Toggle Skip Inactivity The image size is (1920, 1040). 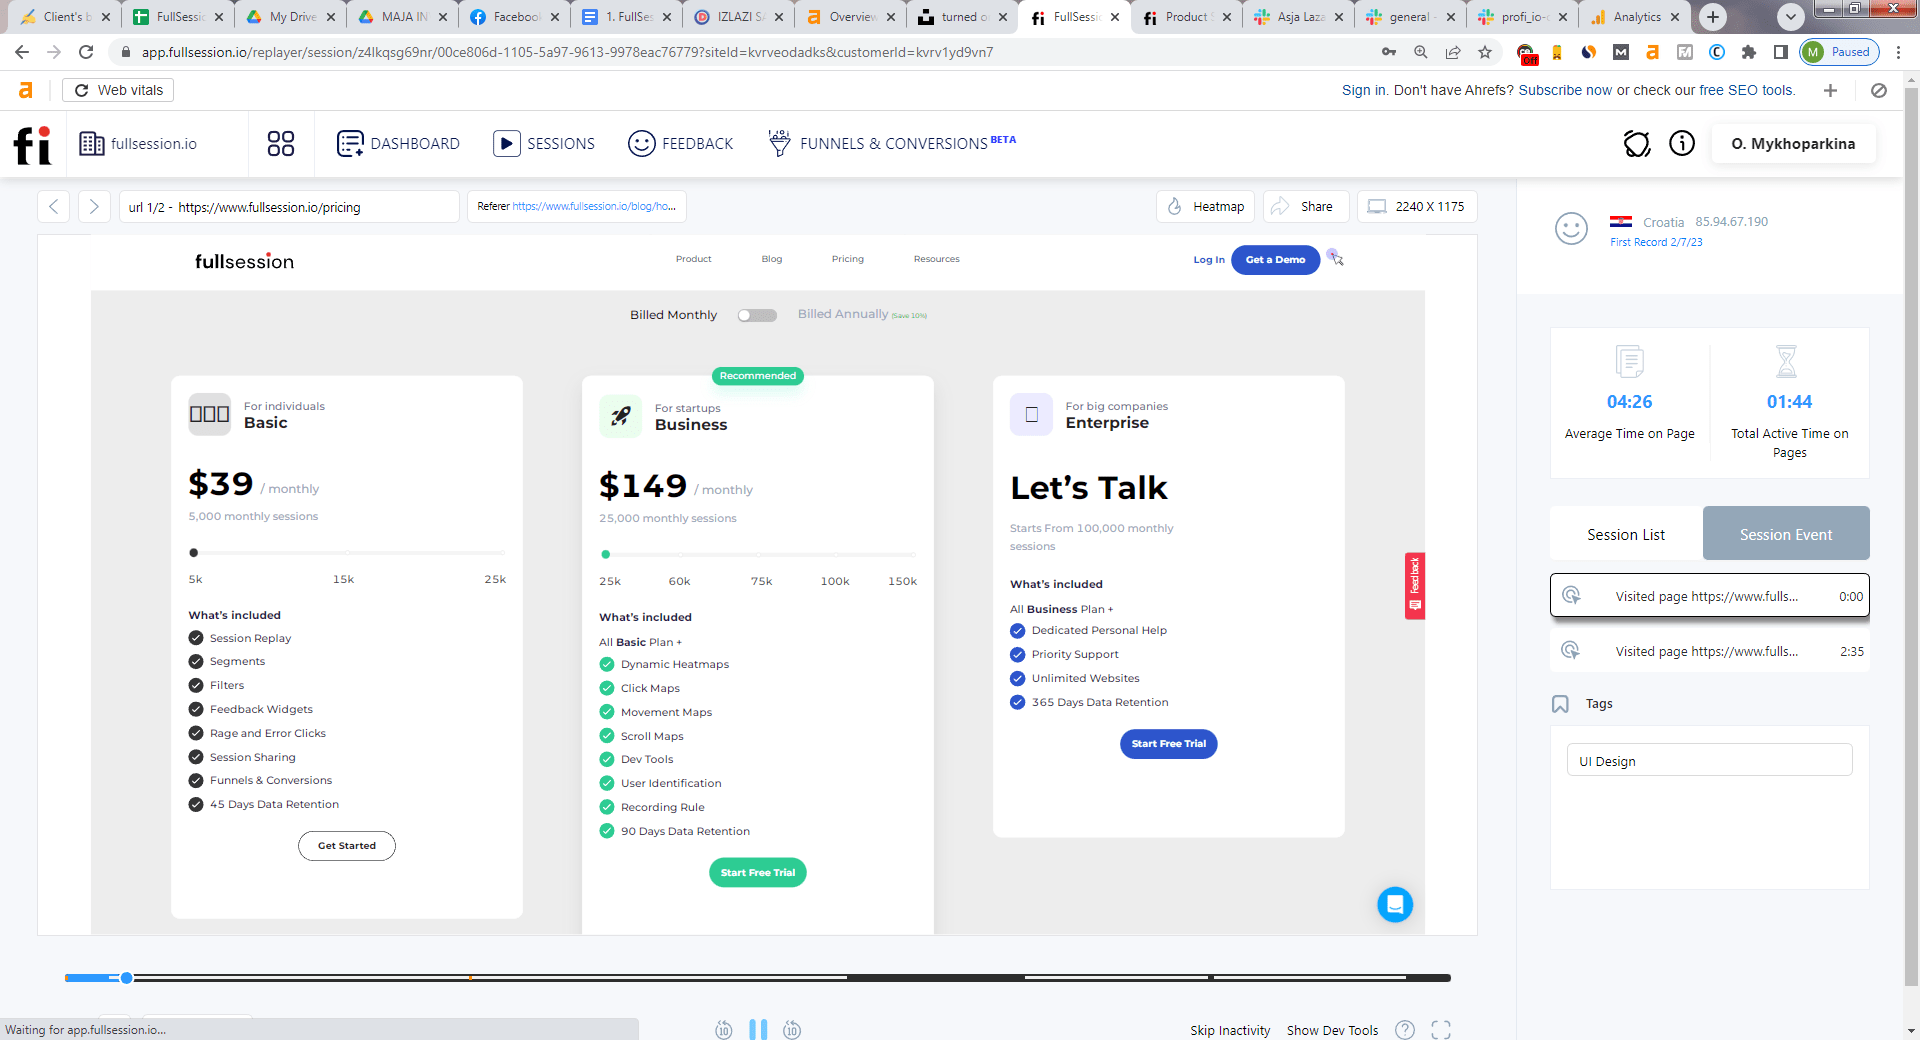tap(1230, 1030)
